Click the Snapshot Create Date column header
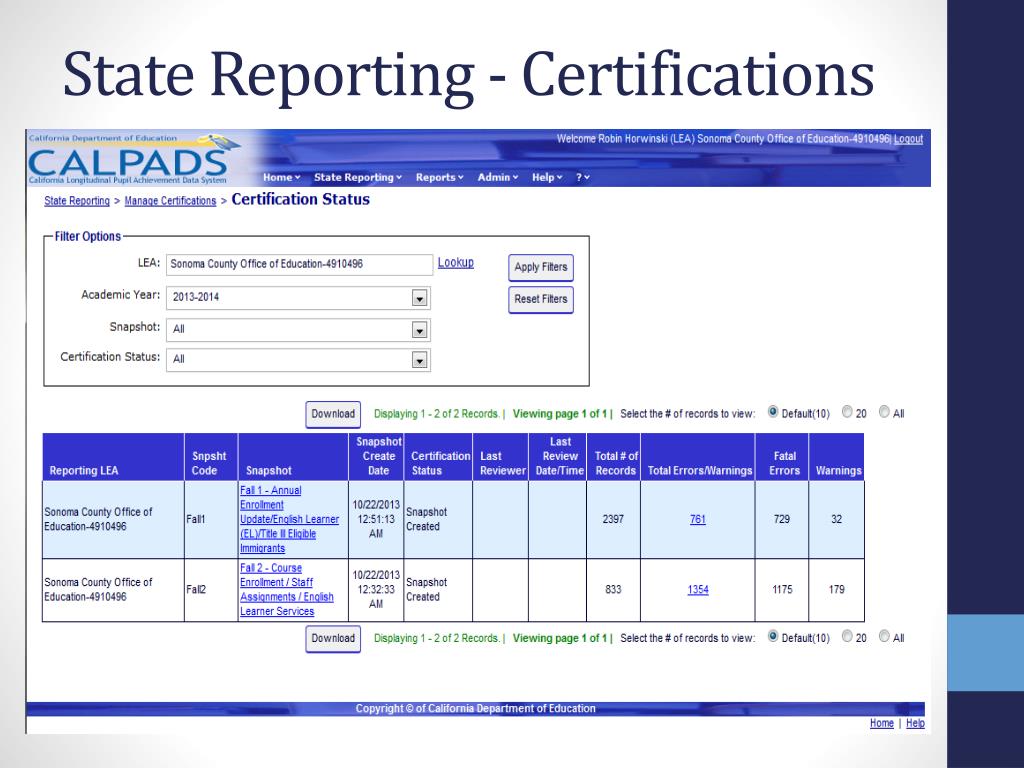1024x768 pixels. (x=378, y=456)
